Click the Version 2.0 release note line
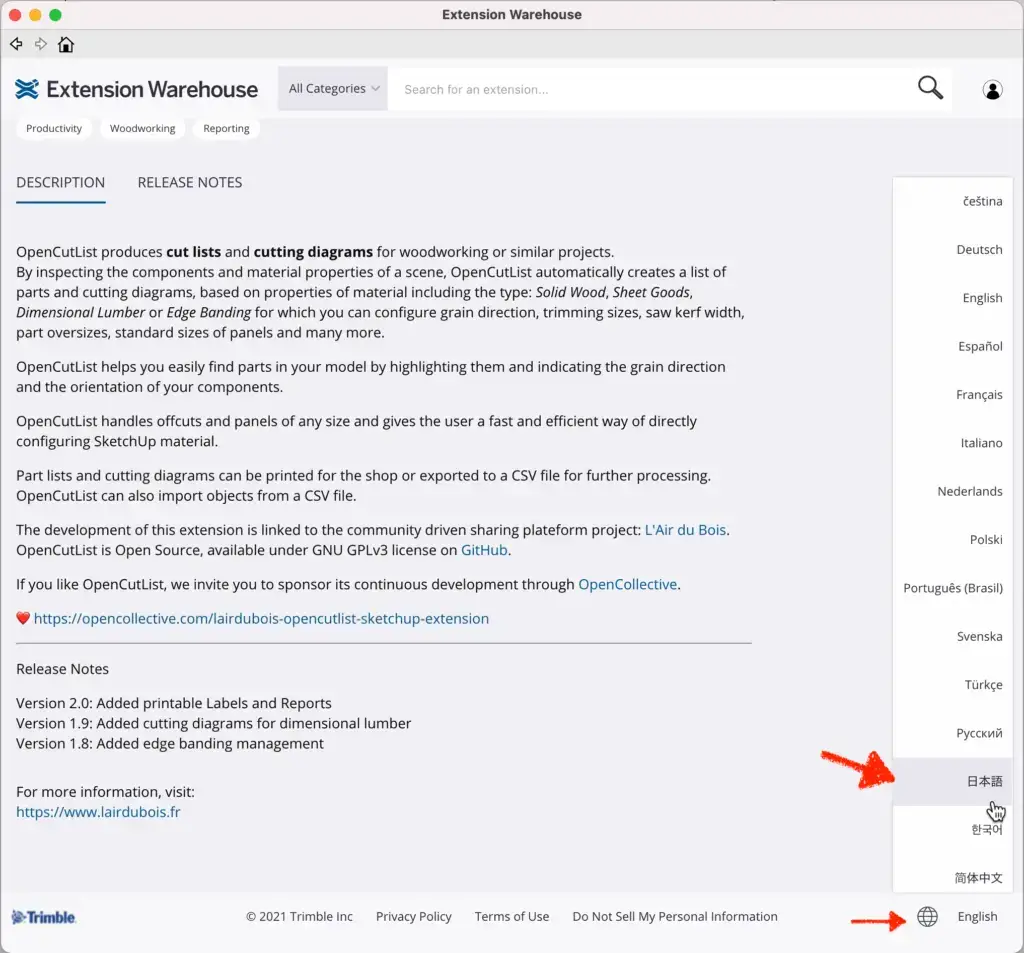The height and width of the screenshot is (953, 1024). click(x=174, y=703)
